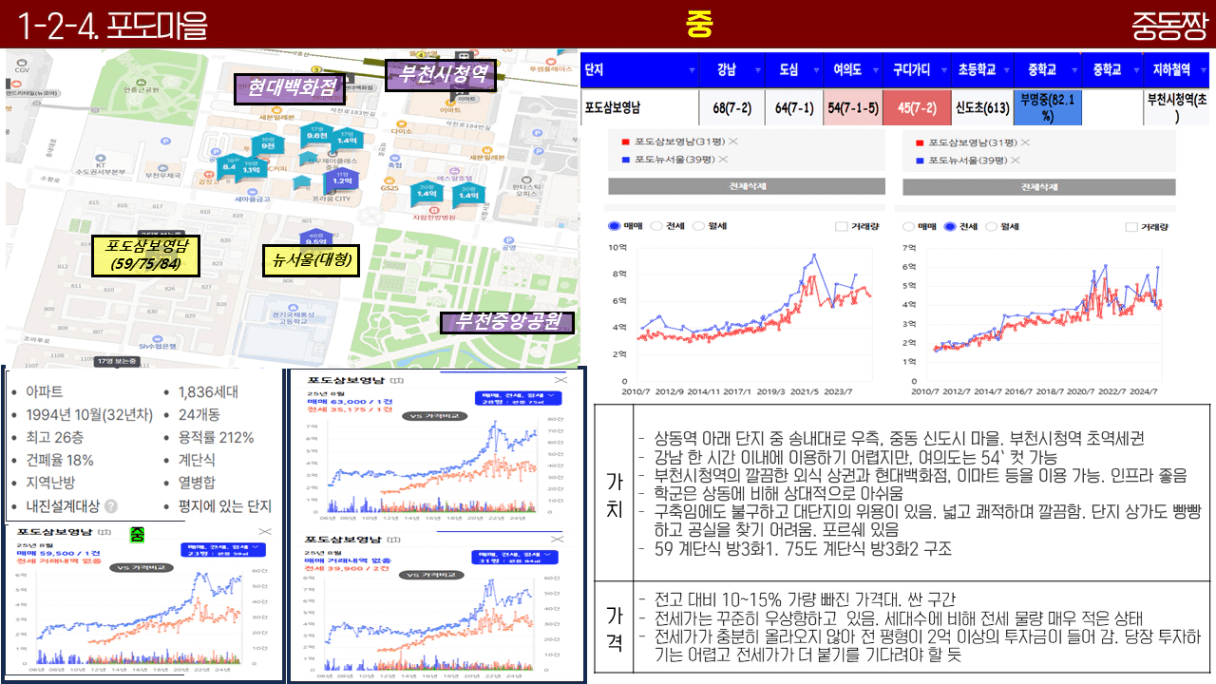Click the GS25 convenience store marker

click(390, 183)
